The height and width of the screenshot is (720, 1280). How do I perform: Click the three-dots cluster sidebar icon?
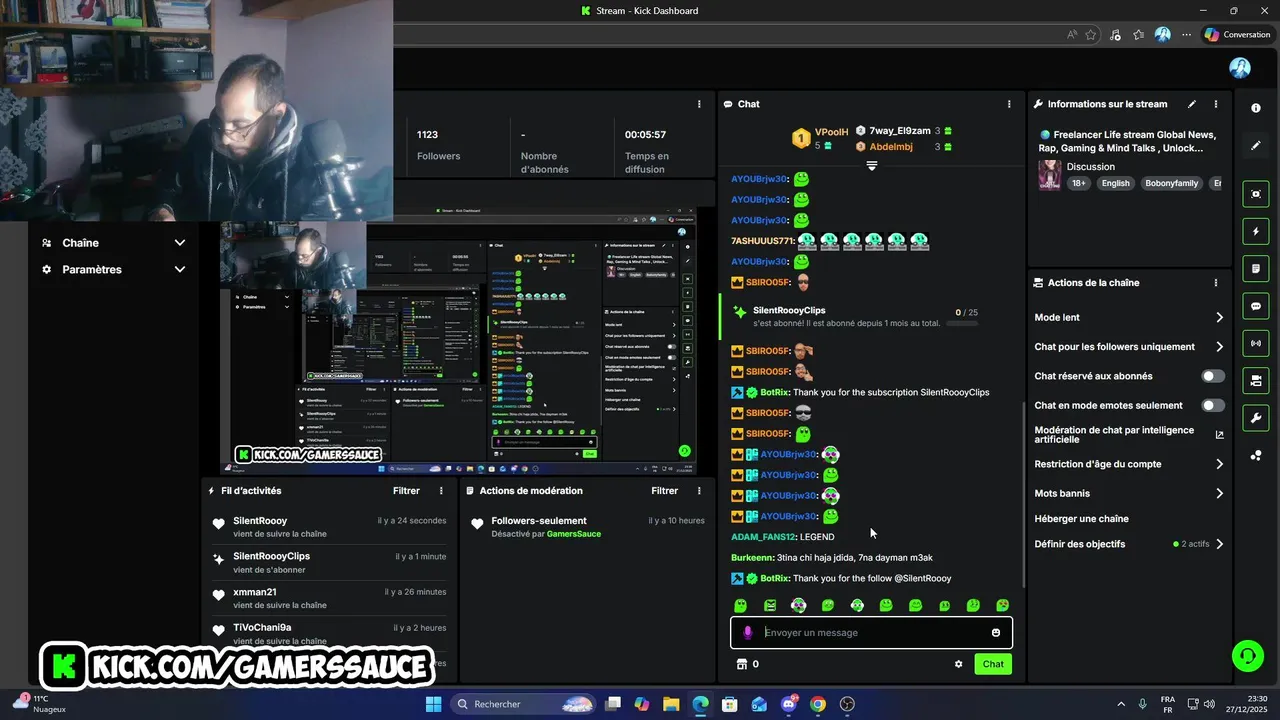point(1256,455)
